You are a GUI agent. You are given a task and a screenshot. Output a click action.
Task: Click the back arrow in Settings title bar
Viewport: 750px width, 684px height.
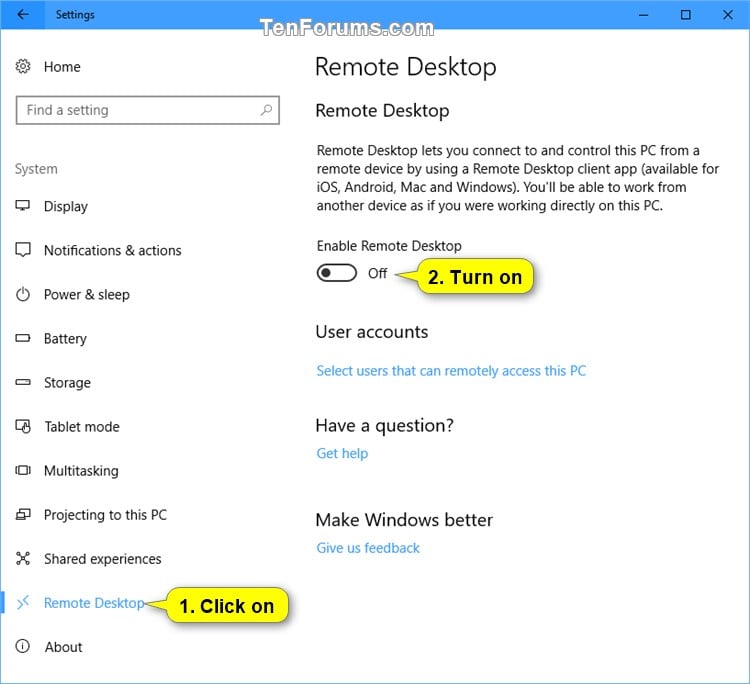point(22,14)
